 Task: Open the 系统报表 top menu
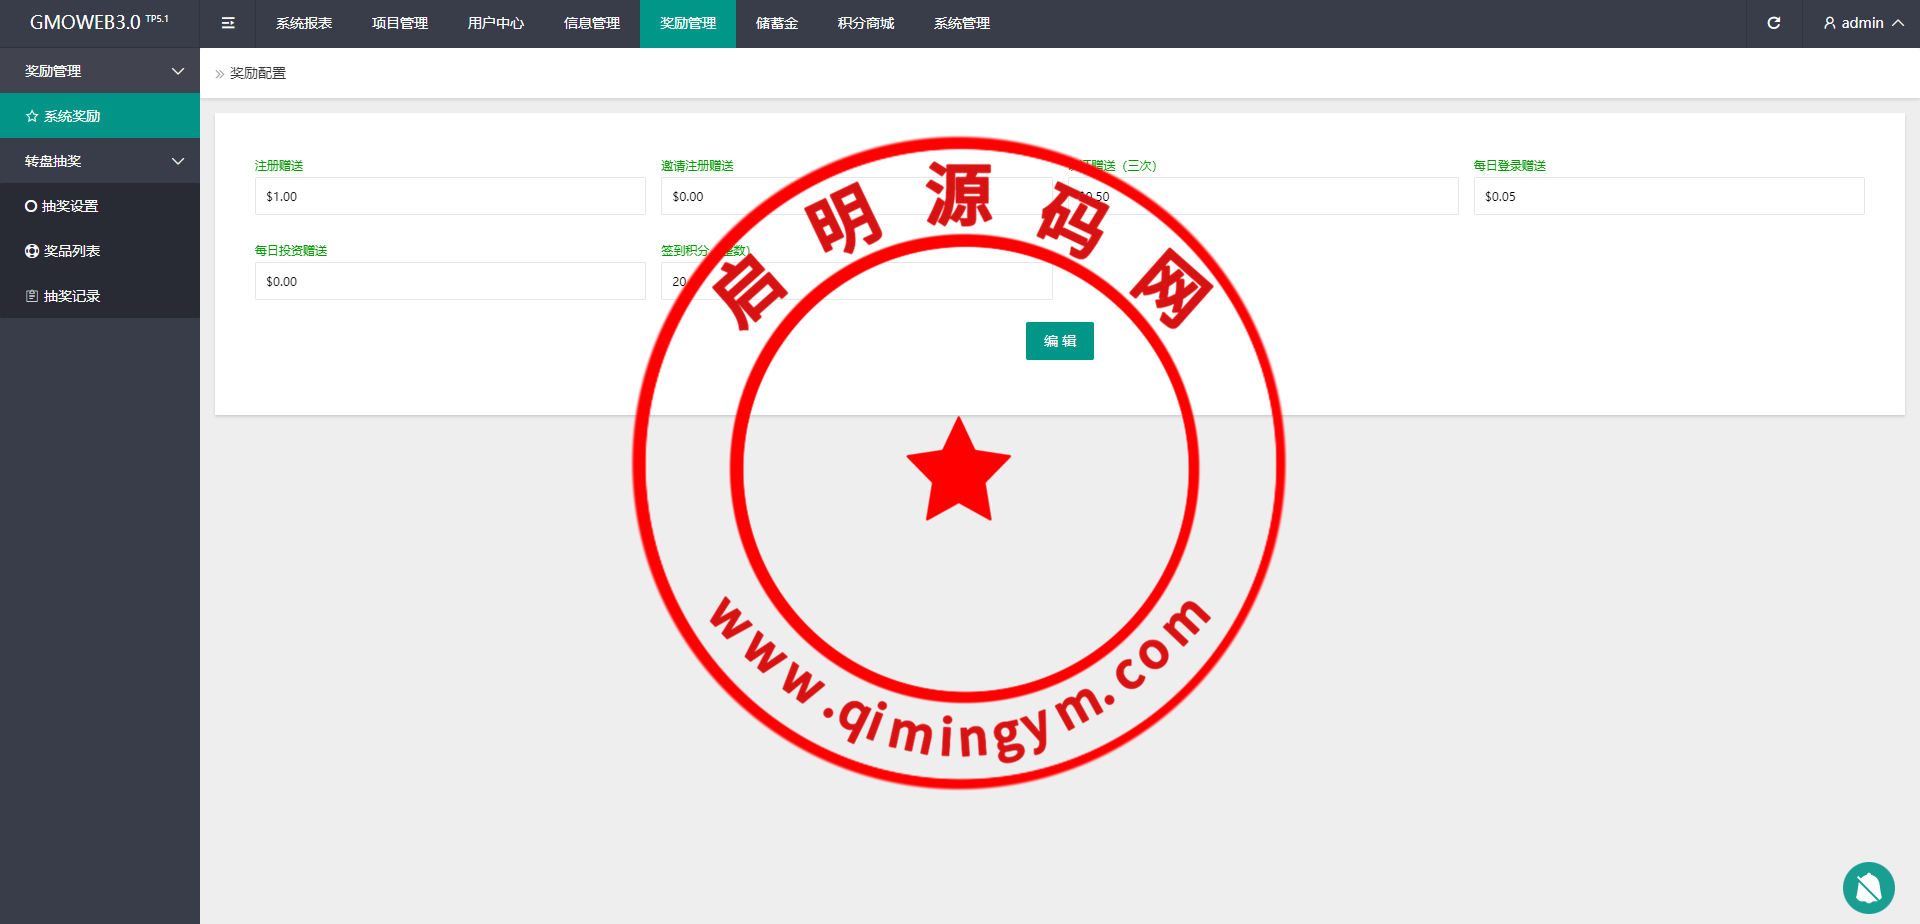(304, 23)
